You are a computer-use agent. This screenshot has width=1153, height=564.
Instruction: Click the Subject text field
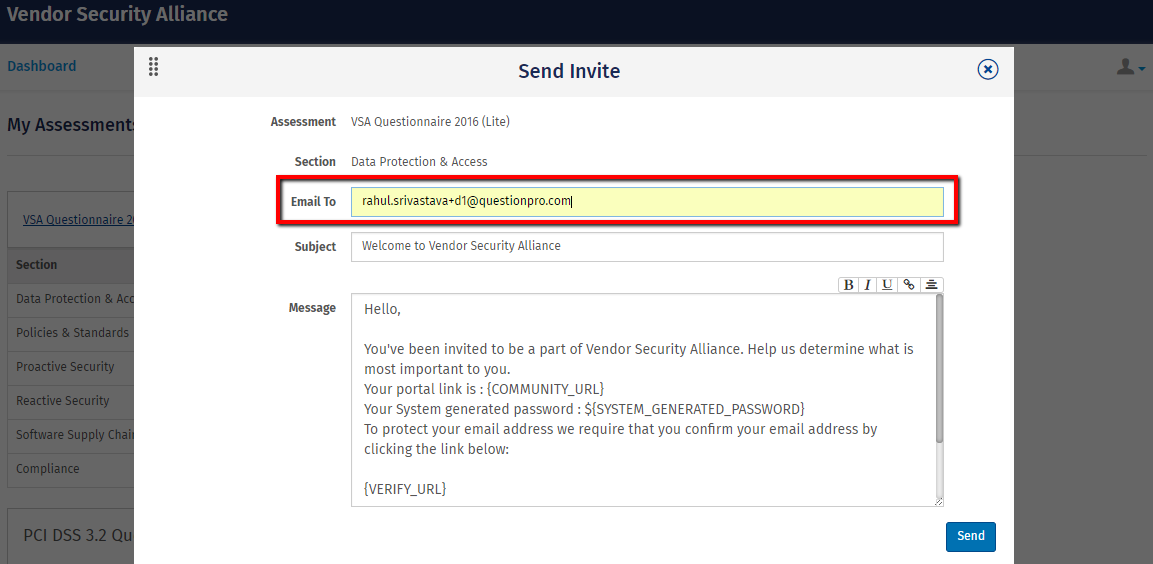[x=647, y=247]
